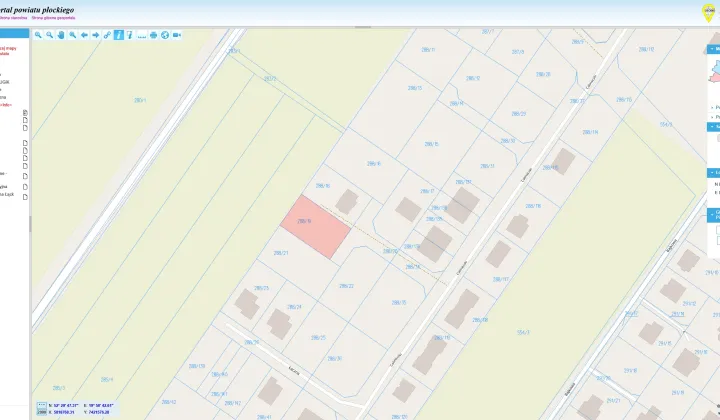Click the pink highlighted parcel 286/19
The height and width of the screenshot is (420, 720).
316,227
